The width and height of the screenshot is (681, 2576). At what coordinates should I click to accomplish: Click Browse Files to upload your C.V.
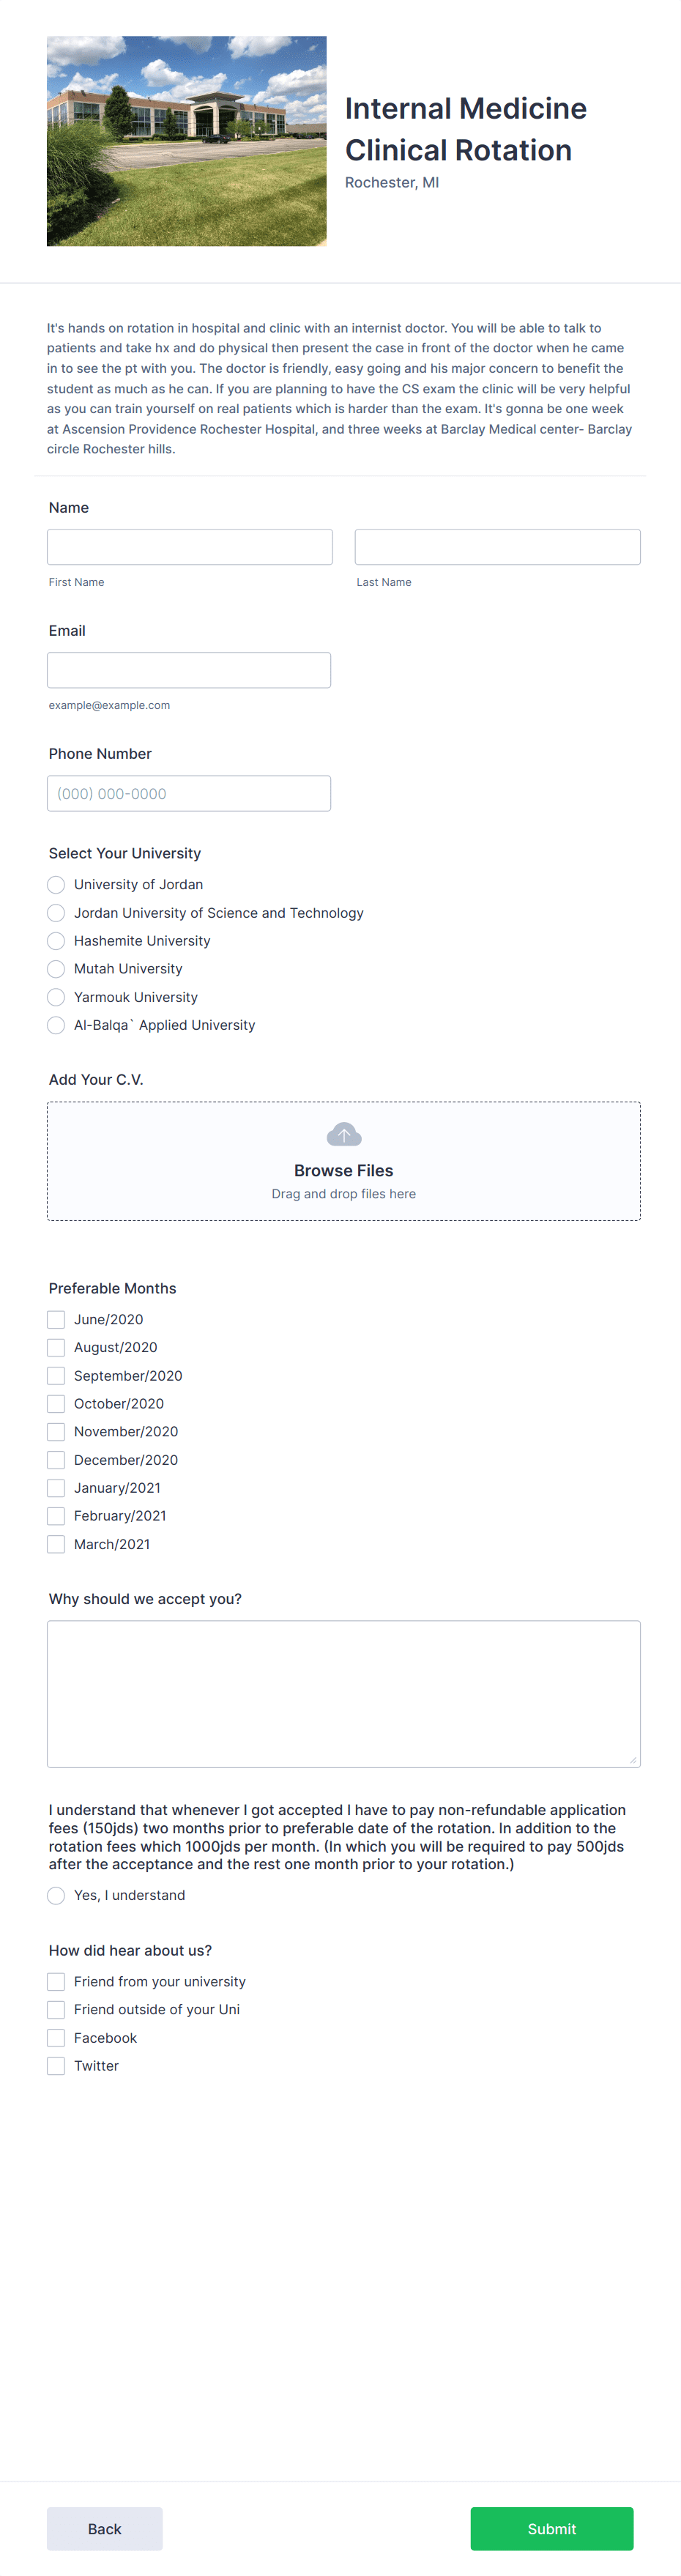[x=343, y=1170]
